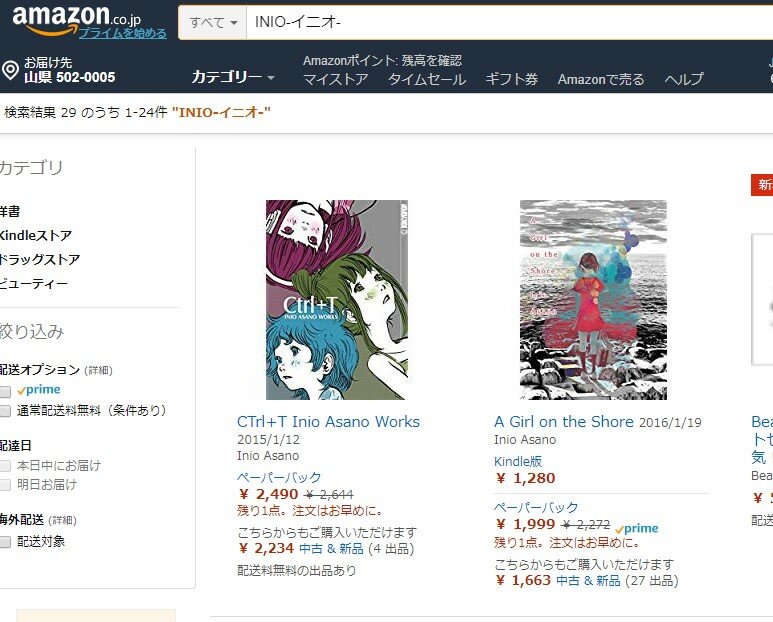Open タイムセール in the nav bar
773x622 pixels.
coord(426,79)
